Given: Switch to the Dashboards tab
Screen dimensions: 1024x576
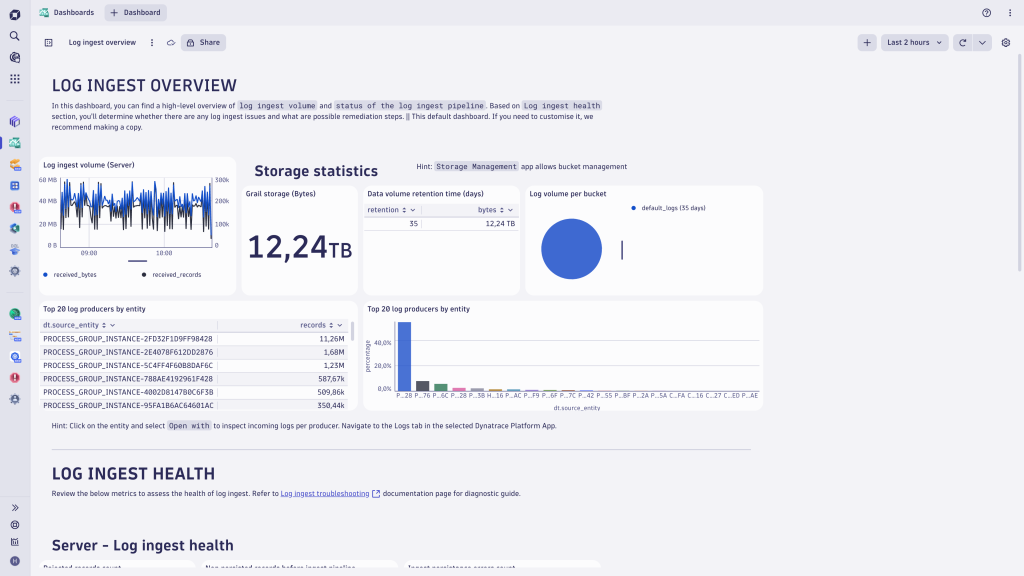Looking at the screenshot, I should (x=67, y=12).
